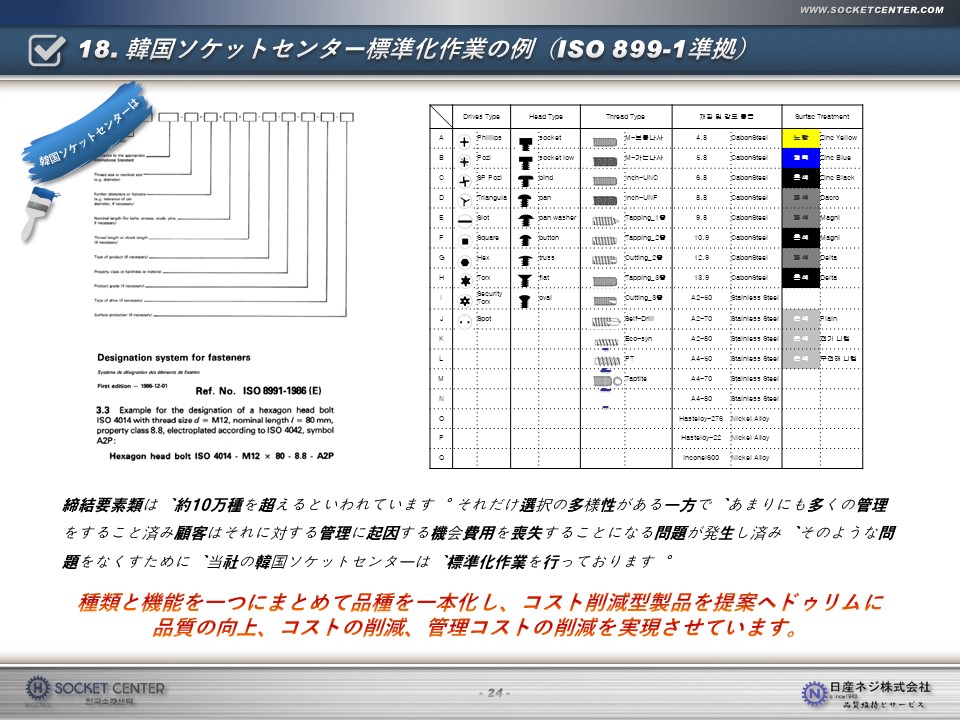Click the Slot drive icon
Viewport: 960px width, 720px height.
click(465, 220)
